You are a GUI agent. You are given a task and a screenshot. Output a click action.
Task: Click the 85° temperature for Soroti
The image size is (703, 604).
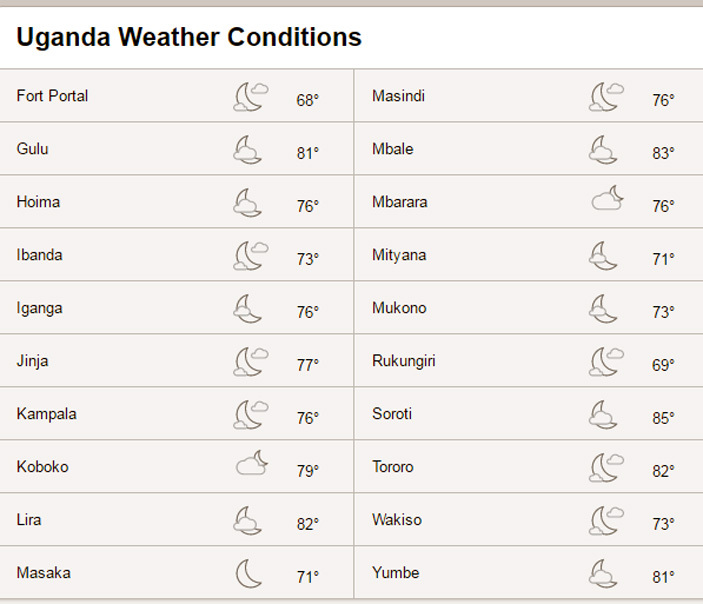point(663,418)
